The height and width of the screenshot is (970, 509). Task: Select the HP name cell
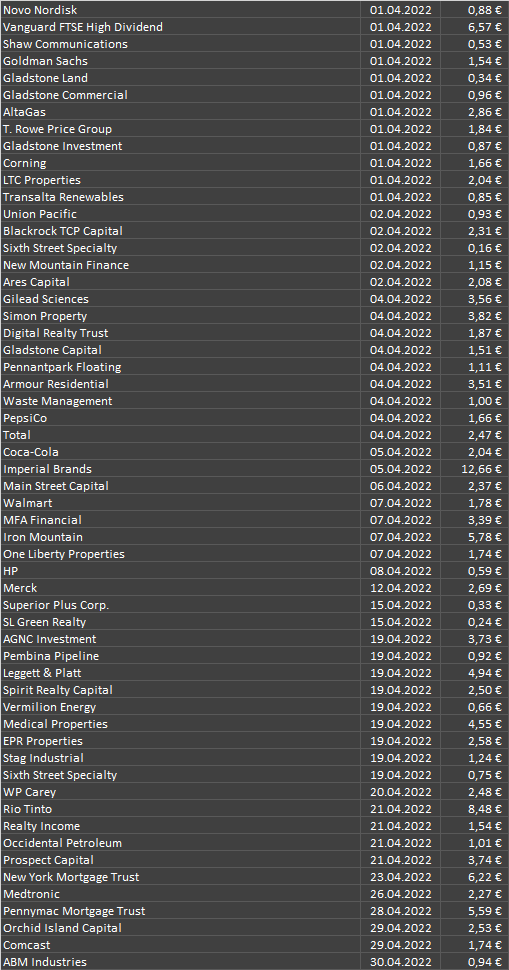tap(181, 572)
